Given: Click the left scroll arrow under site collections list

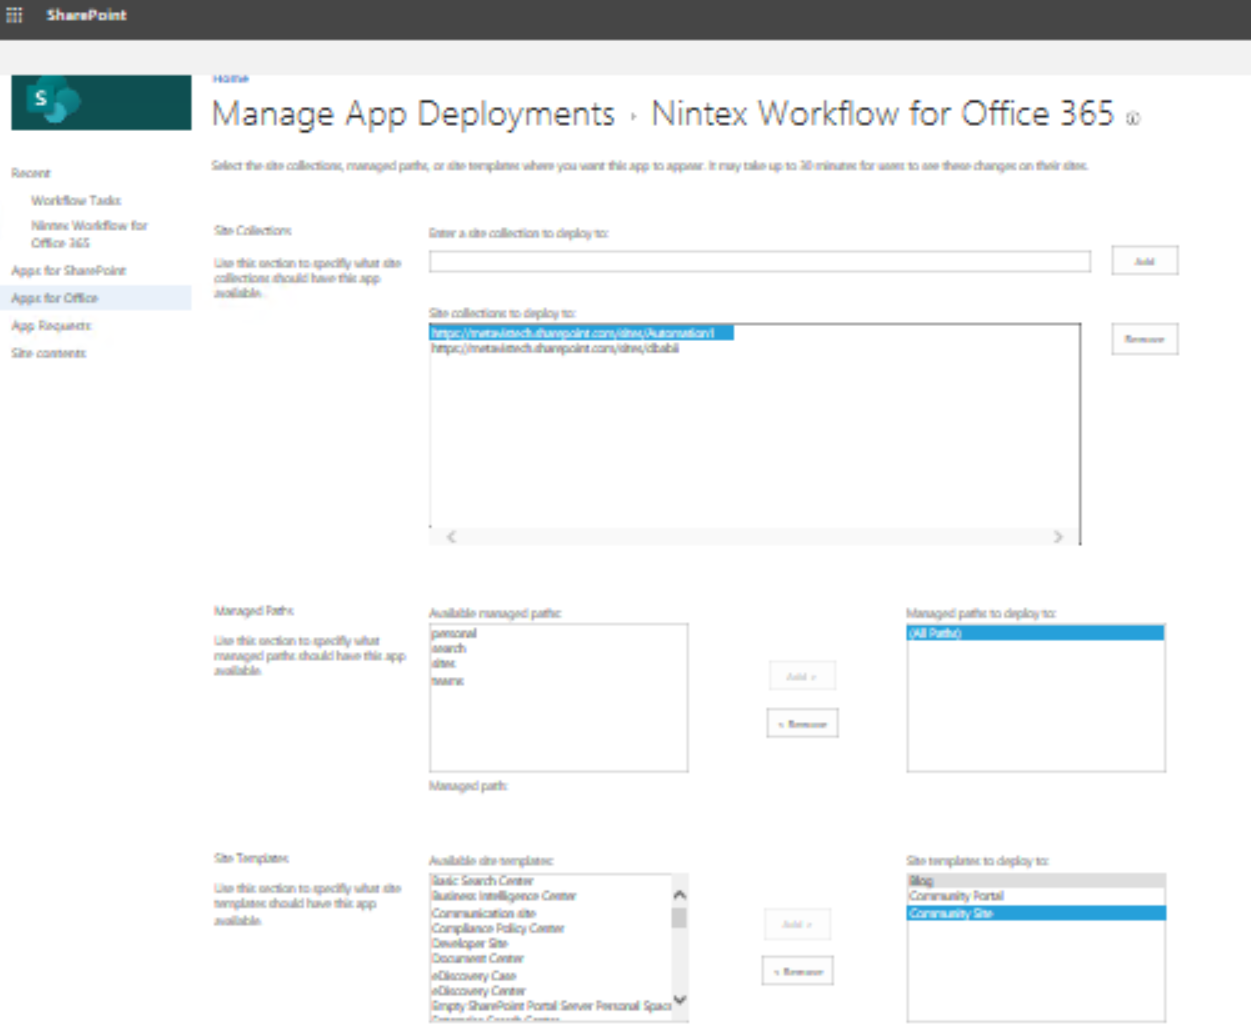Looking at the screenshot, I should [x=452, y=536].
